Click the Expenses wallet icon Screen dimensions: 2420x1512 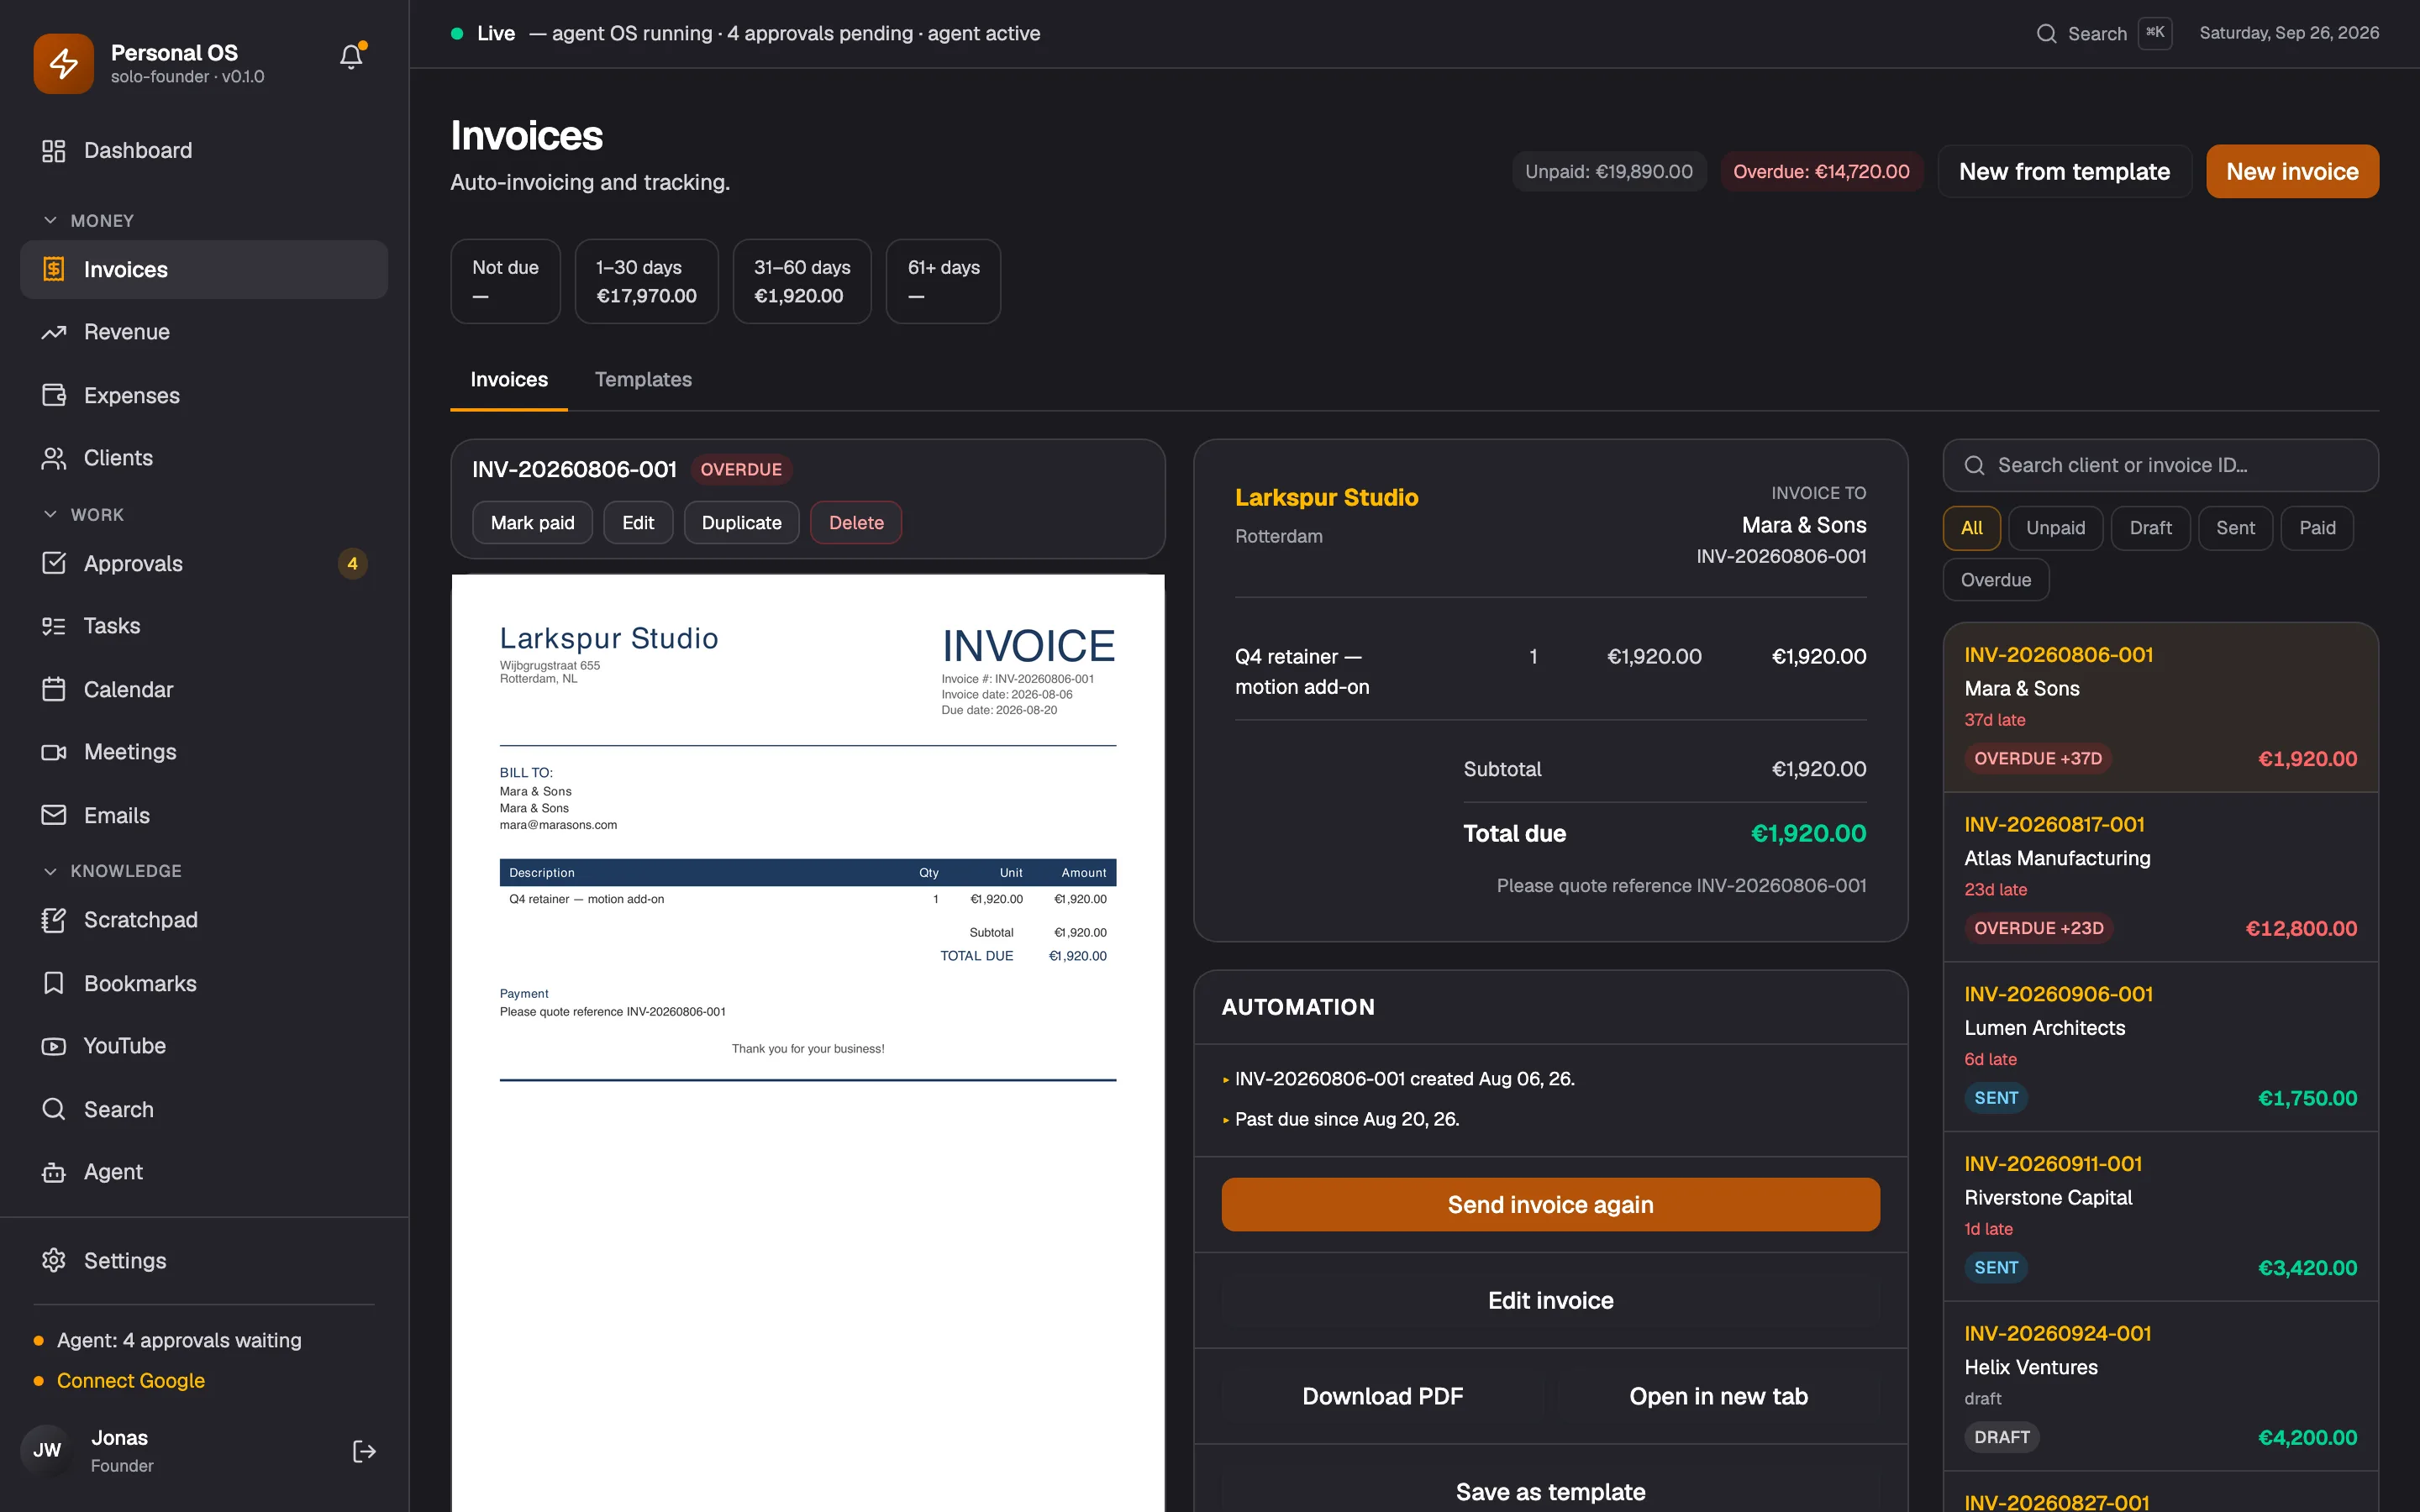tap(54, 395)
